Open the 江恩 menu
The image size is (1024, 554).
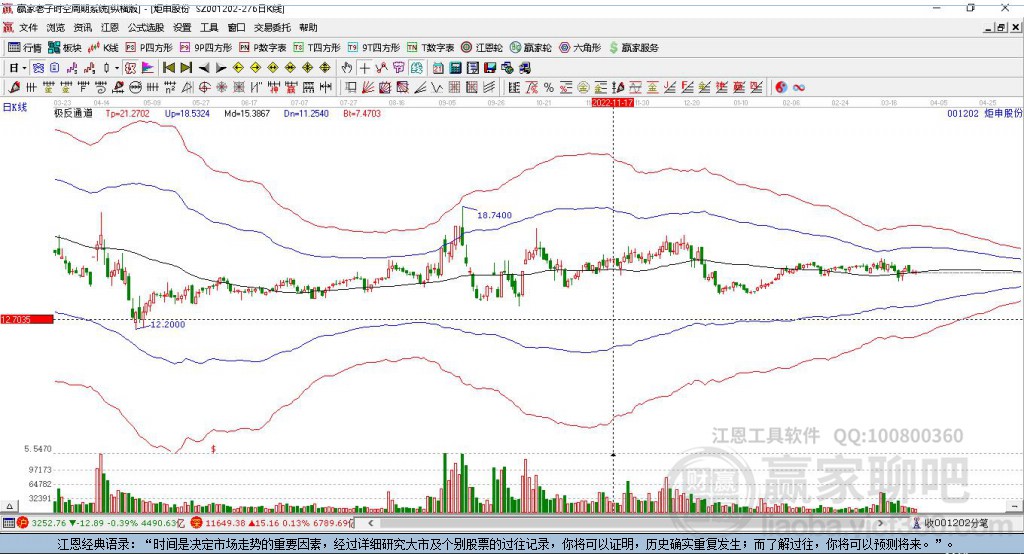(x=110, y=27)
